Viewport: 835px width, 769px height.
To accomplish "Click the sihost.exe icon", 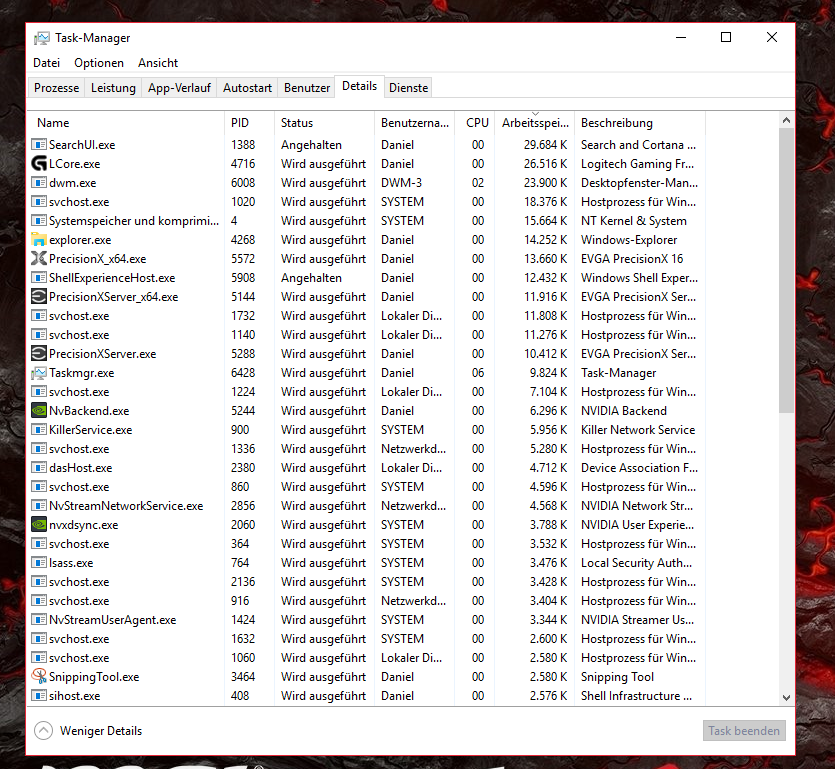I will pyautogui.click(x=39, y=696).
